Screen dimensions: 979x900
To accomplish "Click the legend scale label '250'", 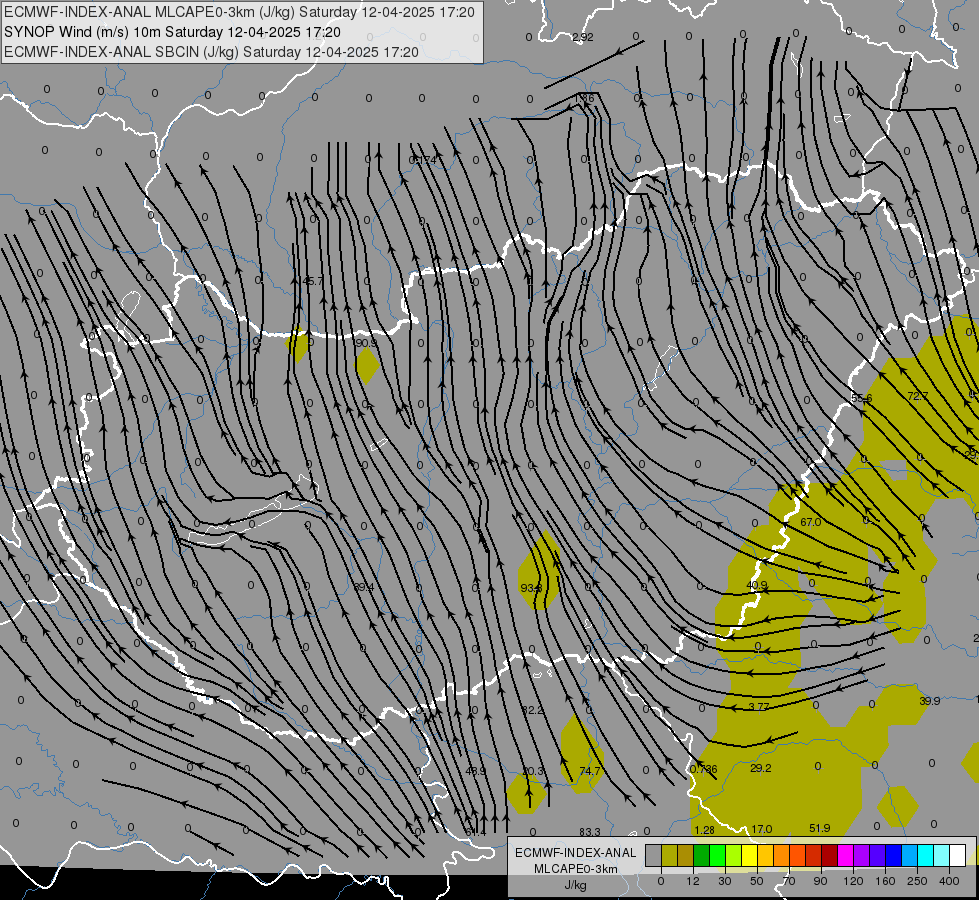I will (917, 881).
